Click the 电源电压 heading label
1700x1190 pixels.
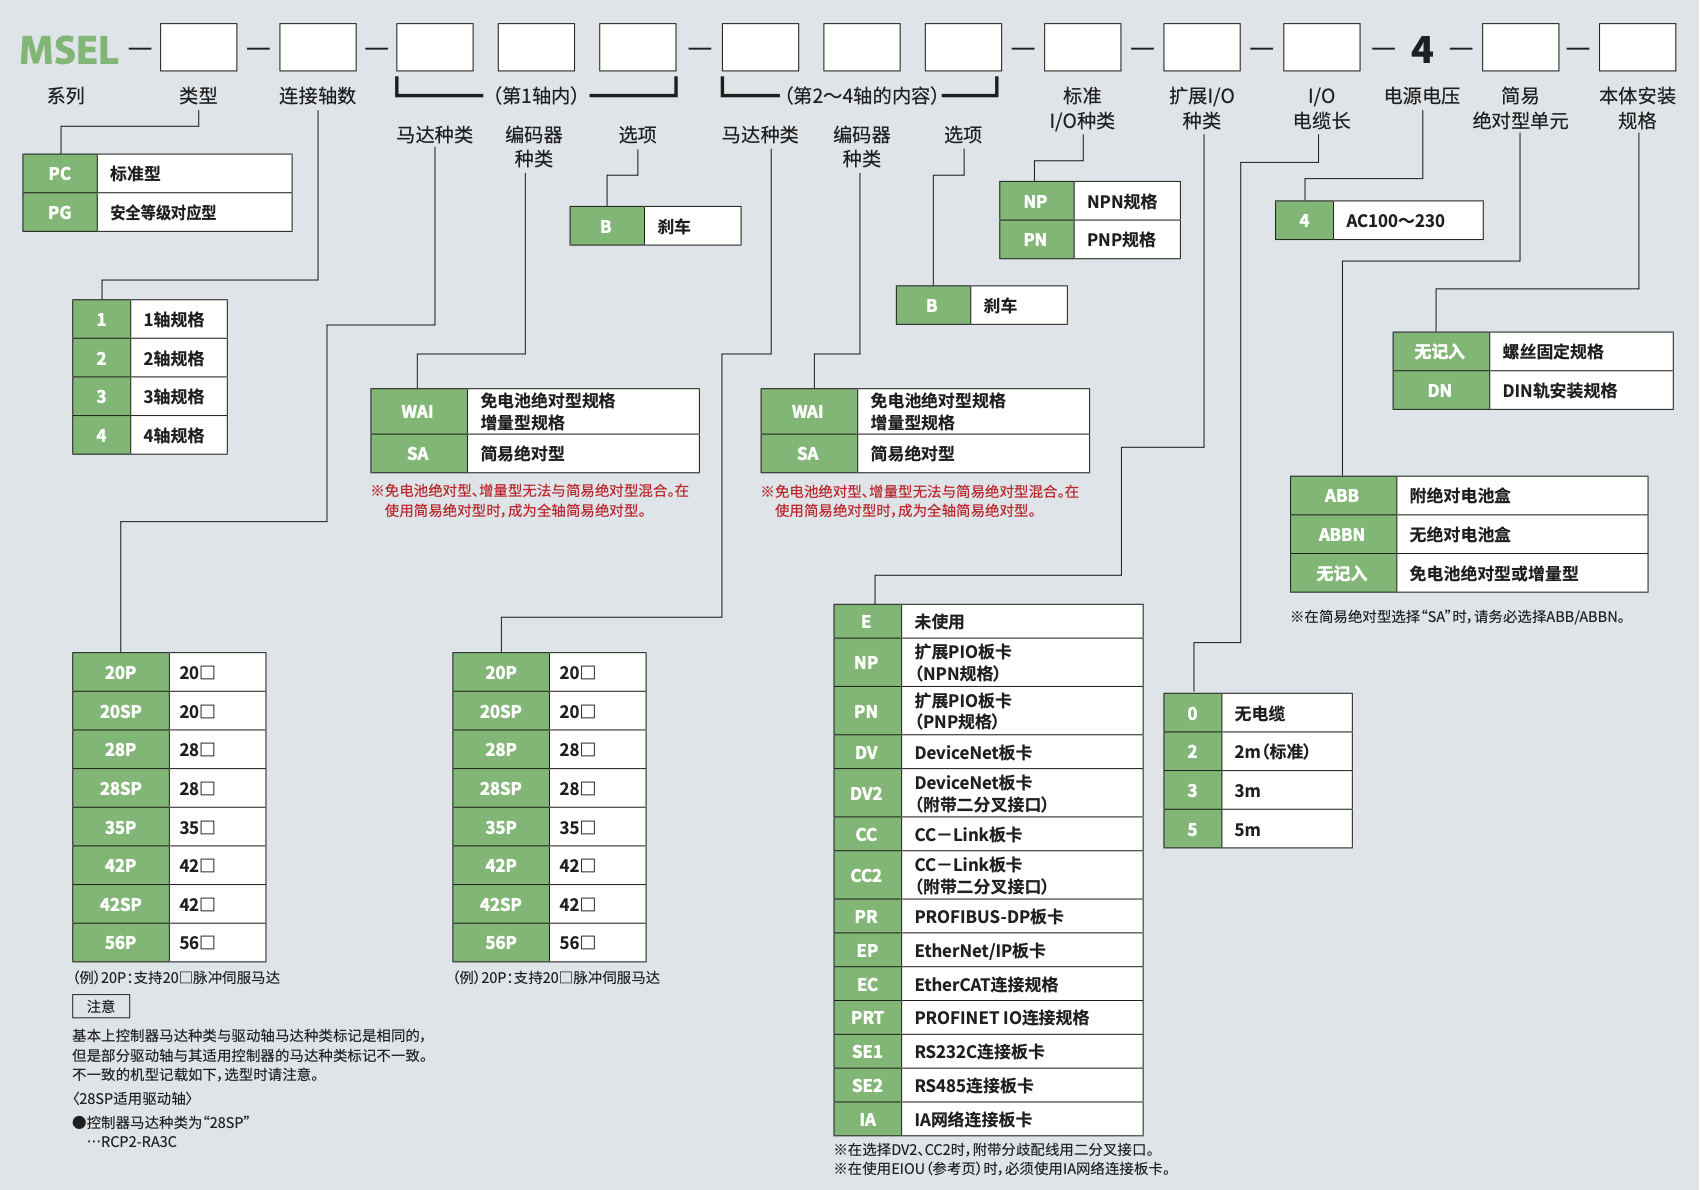pos(1422,96)
